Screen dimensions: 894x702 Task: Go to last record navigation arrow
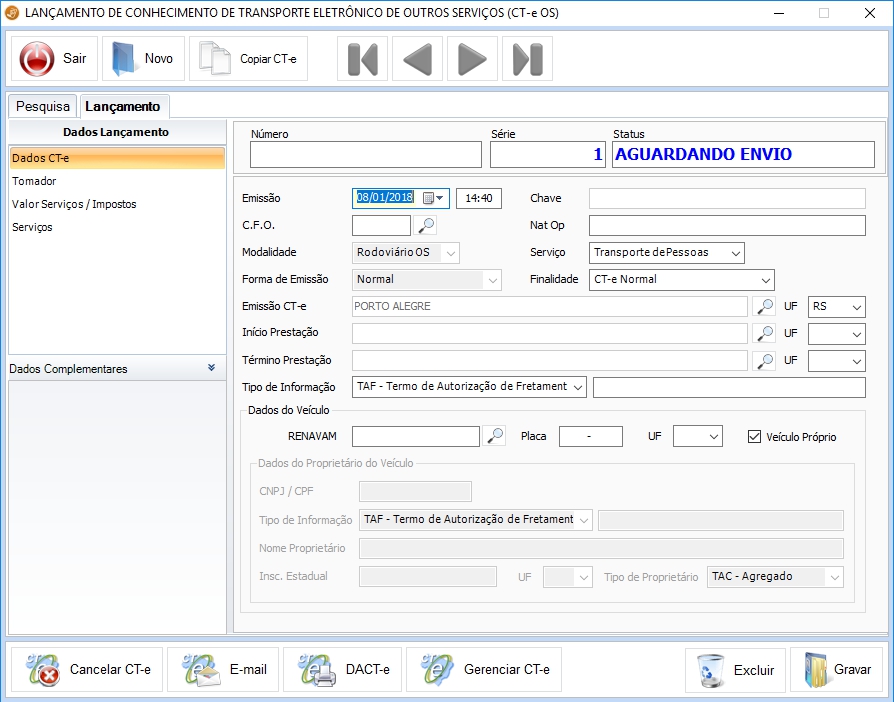(x=527, y=59)
